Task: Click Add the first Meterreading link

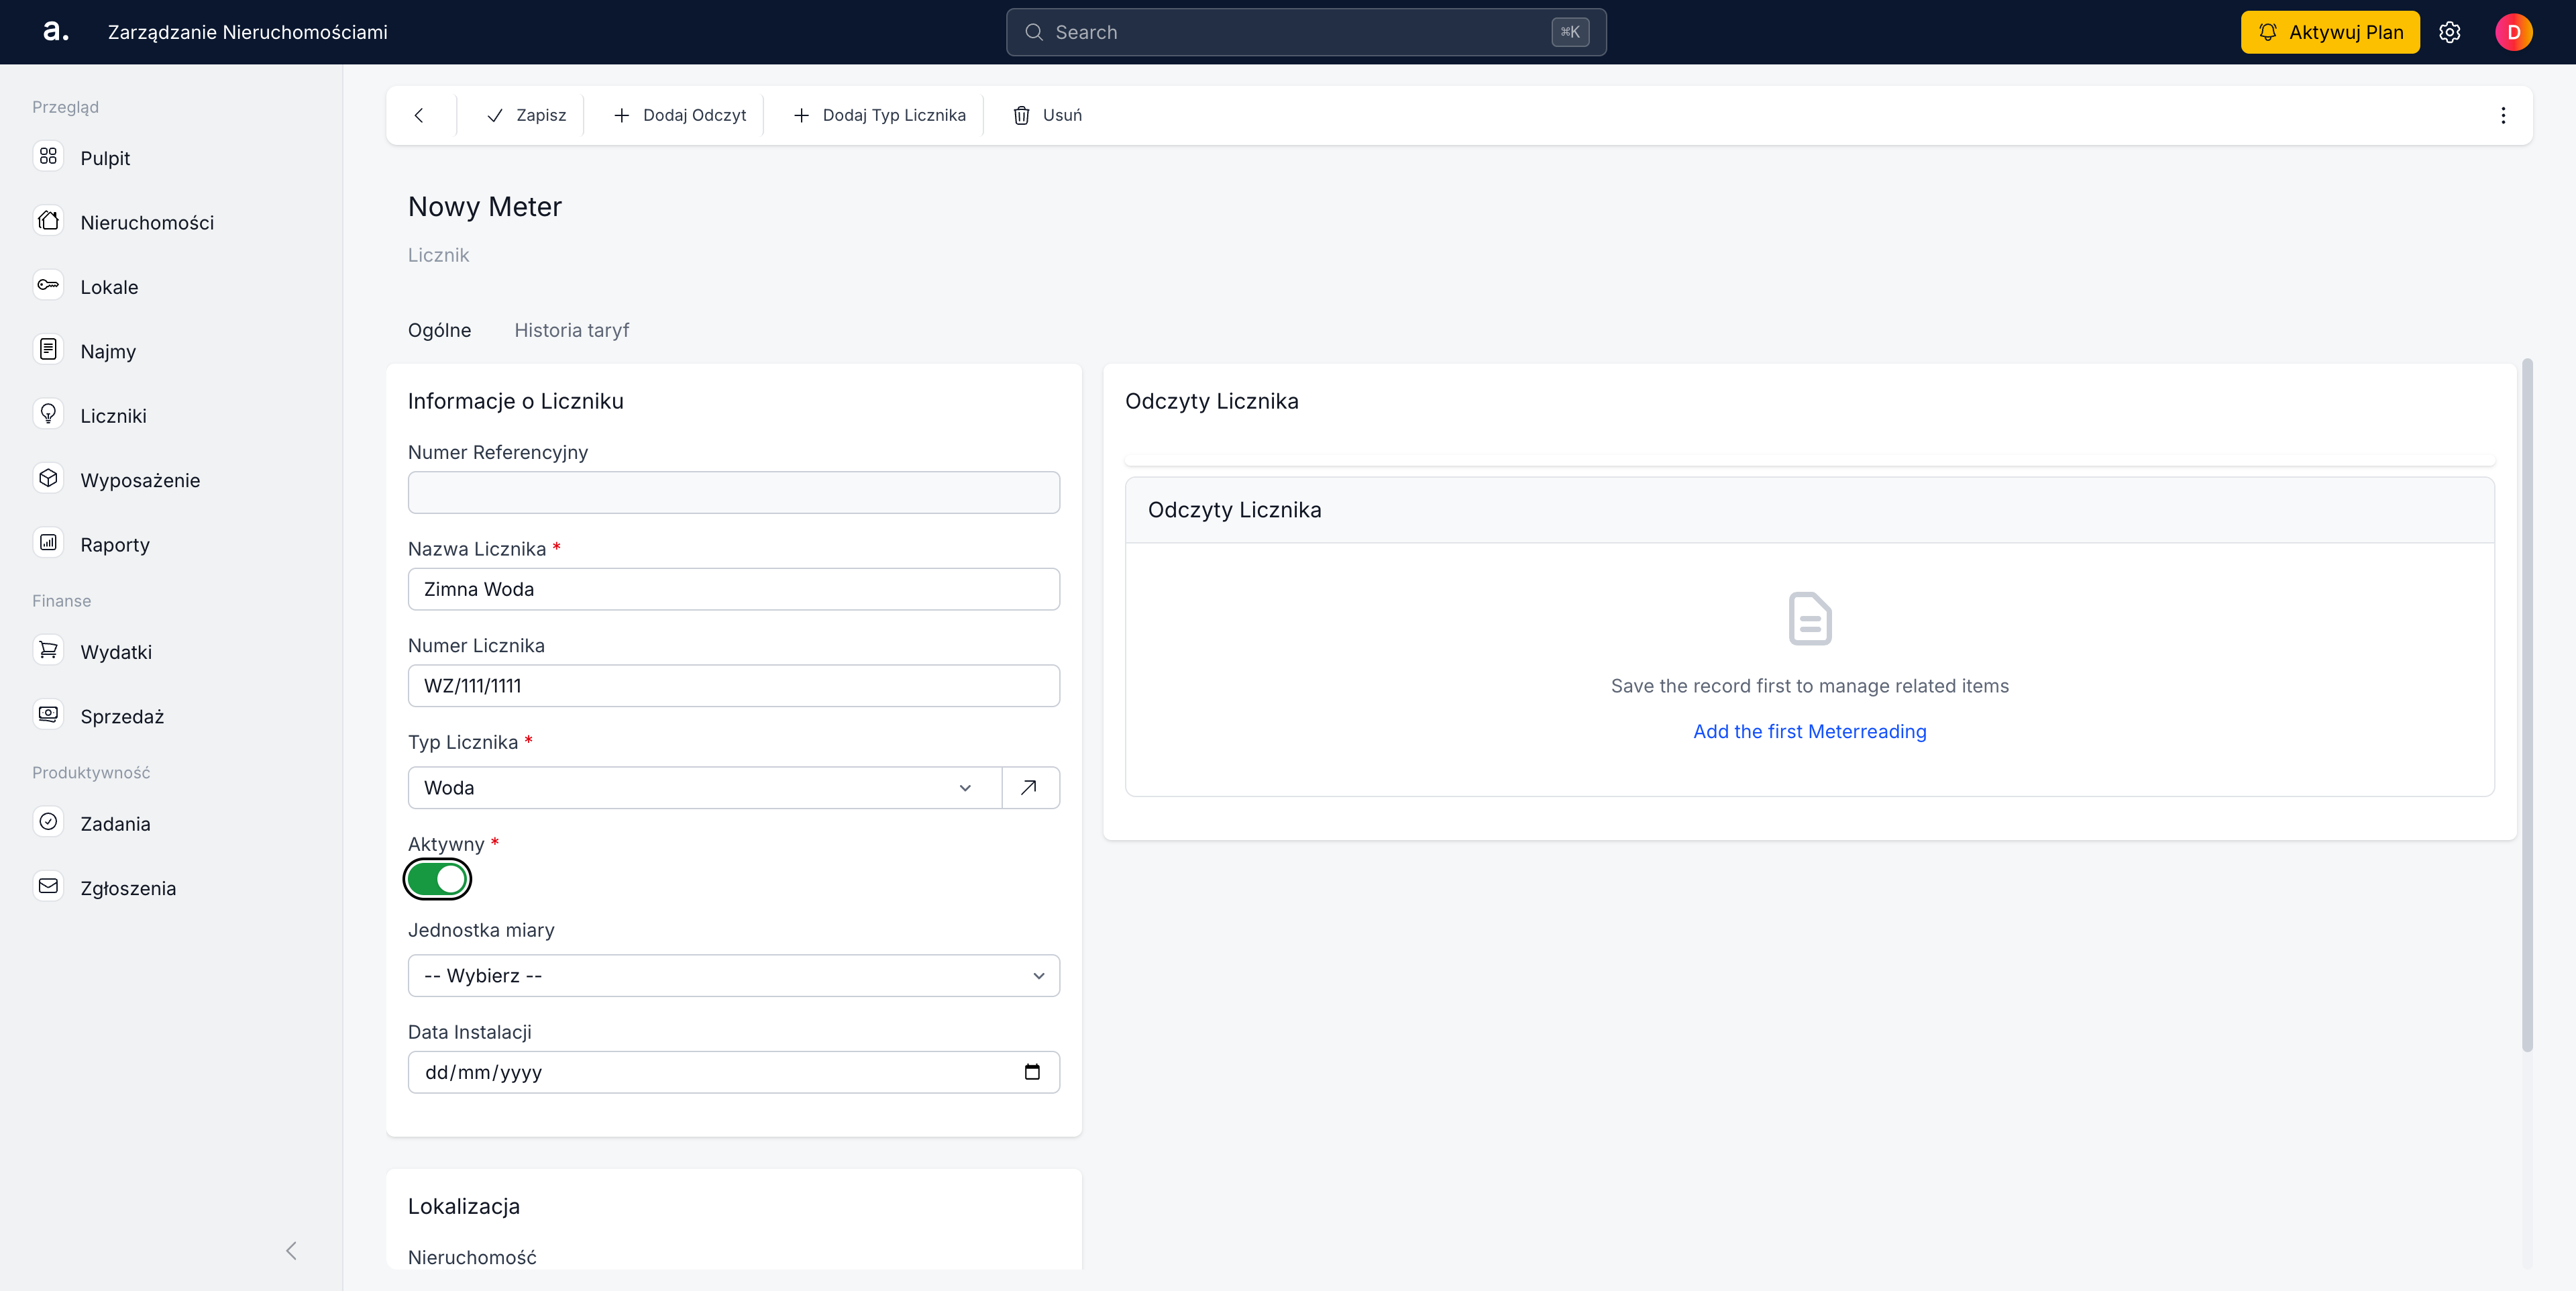Action: [1809, 731]
